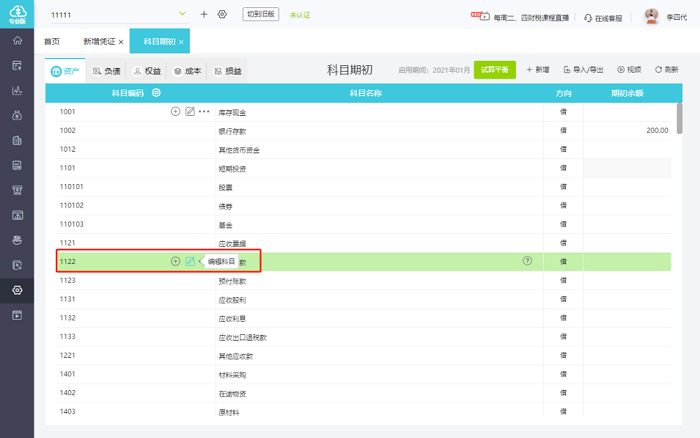Click the gear icon next to account selector
Image resolution: width=700 pixels, height=438 pixels.
222,14
